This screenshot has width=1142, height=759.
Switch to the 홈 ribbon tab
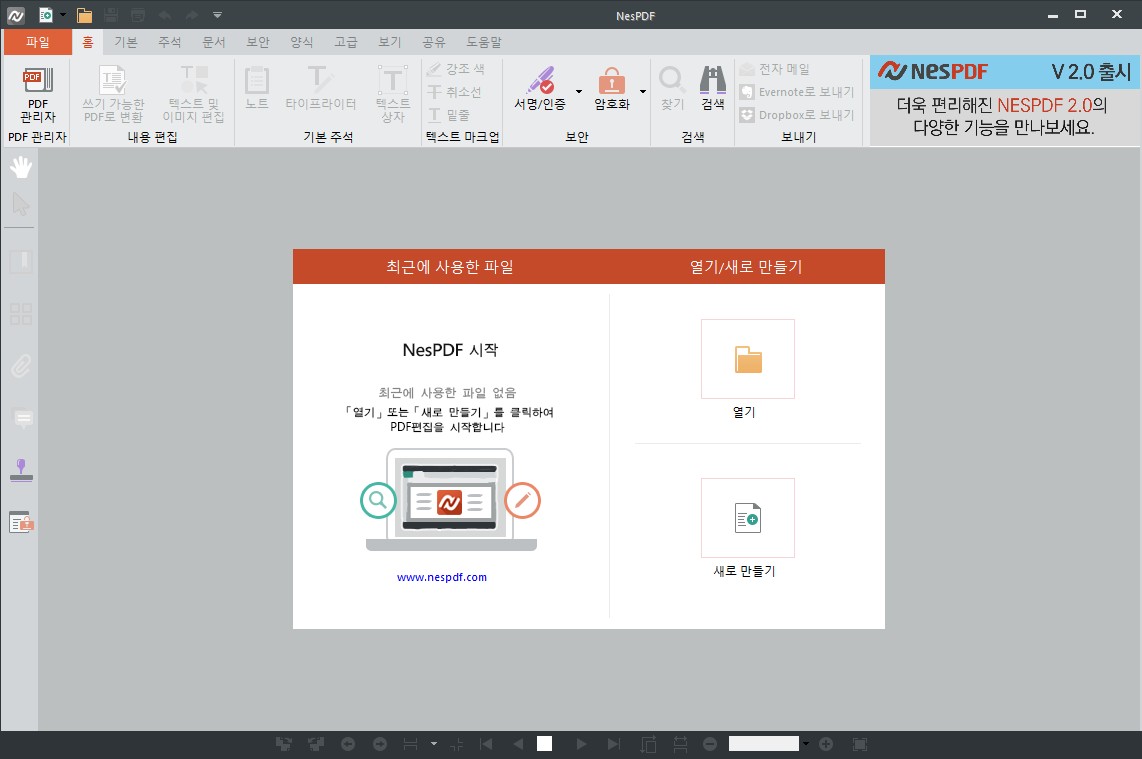(87, 42)
